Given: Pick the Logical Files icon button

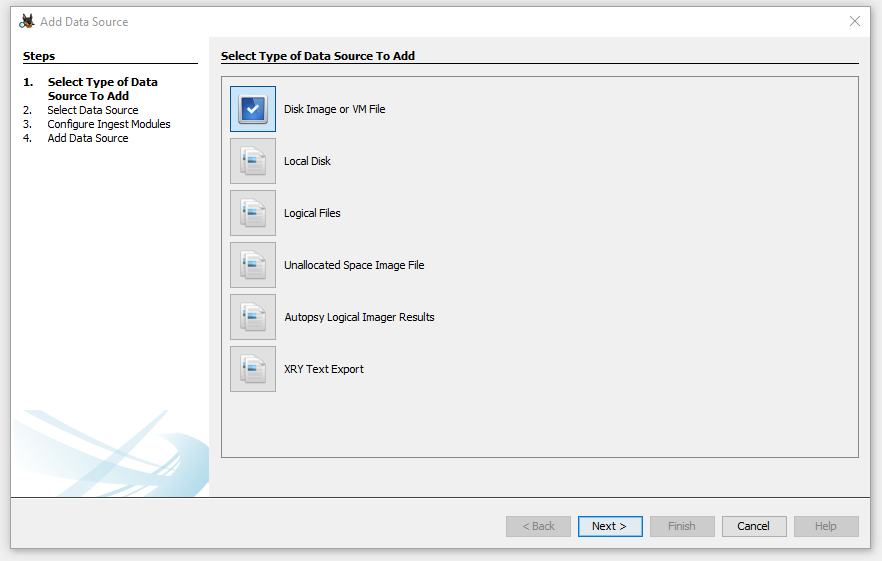Looking at the screenshot, I should 253,213.
